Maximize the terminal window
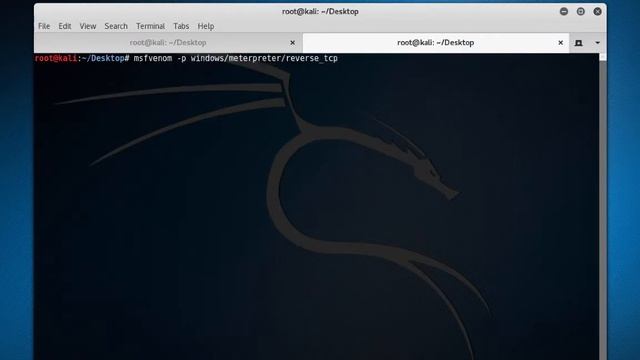Image resolution: width=640 pixels, height=360 pixels. (580, 11)
